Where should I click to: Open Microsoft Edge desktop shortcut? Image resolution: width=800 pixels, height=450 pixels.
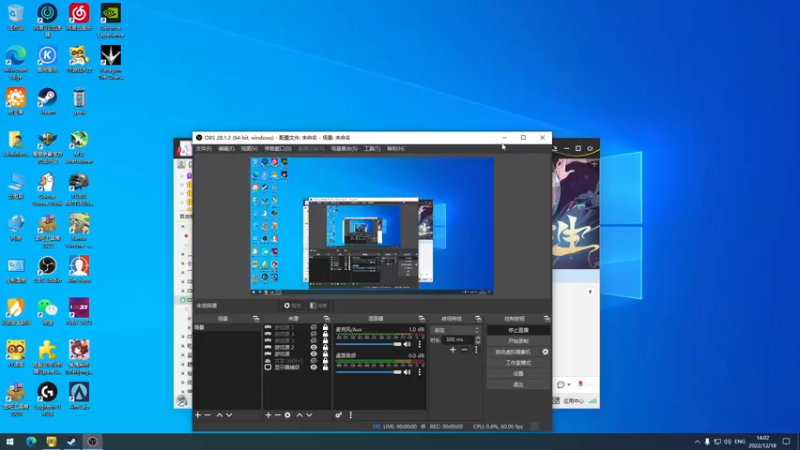point(16,63)
